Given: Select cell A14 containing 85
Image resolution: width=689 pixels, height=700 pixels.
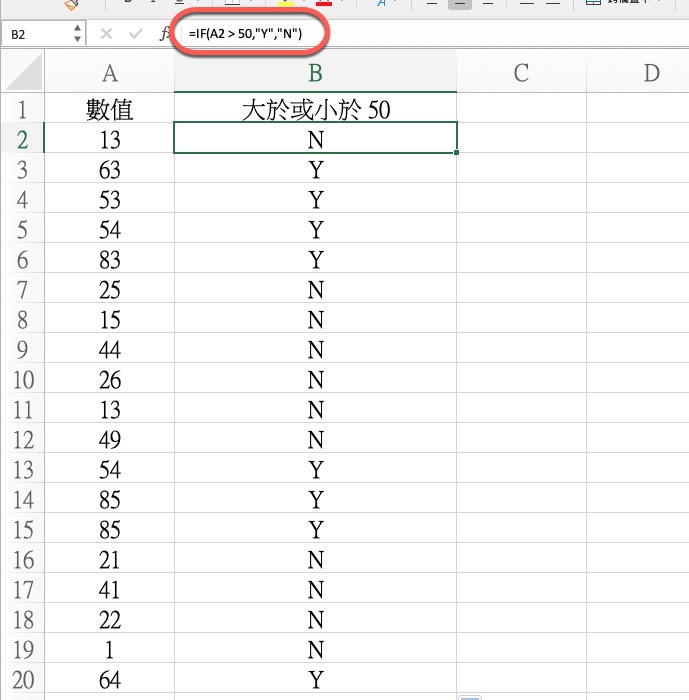Looking at the screenshot, I should [x=109, y=499].
